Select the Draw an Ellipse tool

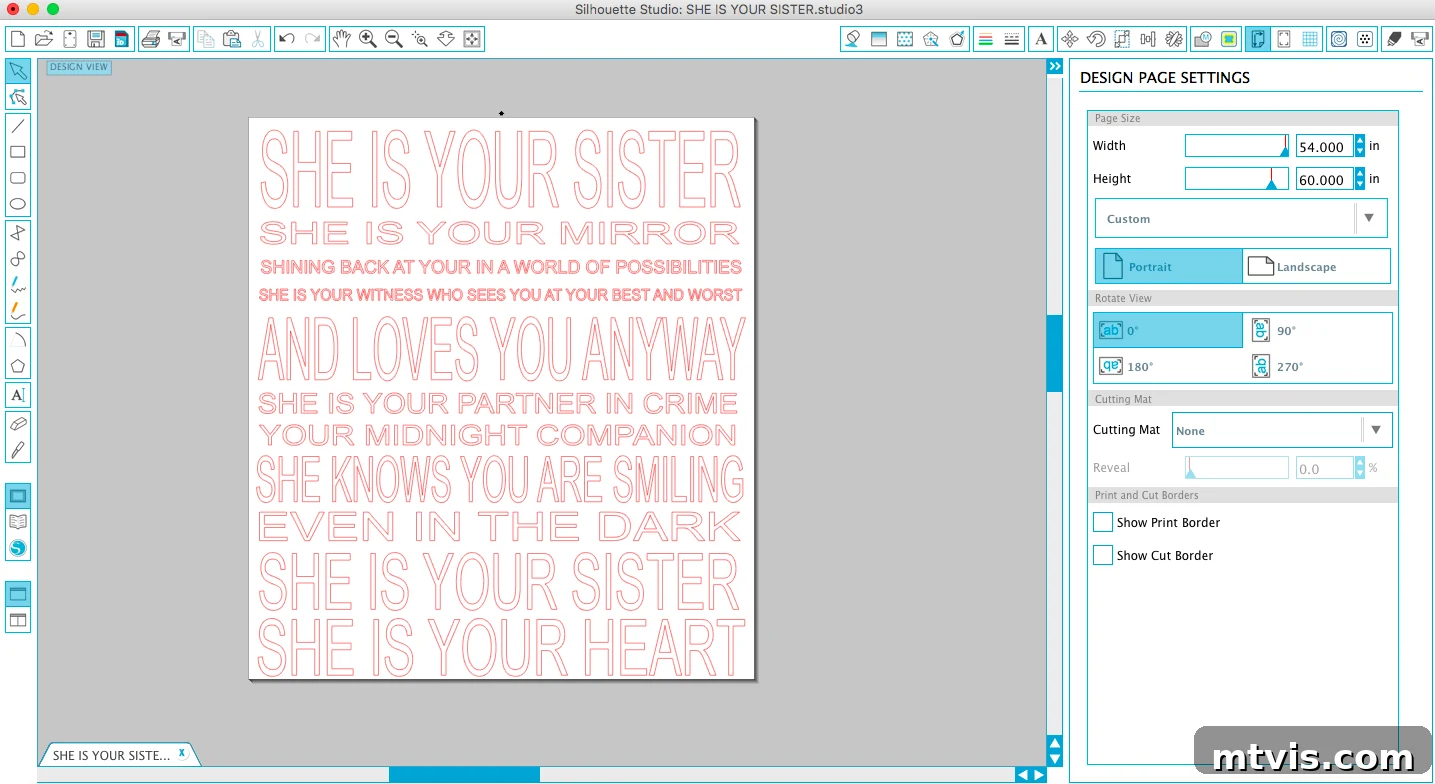pos(18,204)
